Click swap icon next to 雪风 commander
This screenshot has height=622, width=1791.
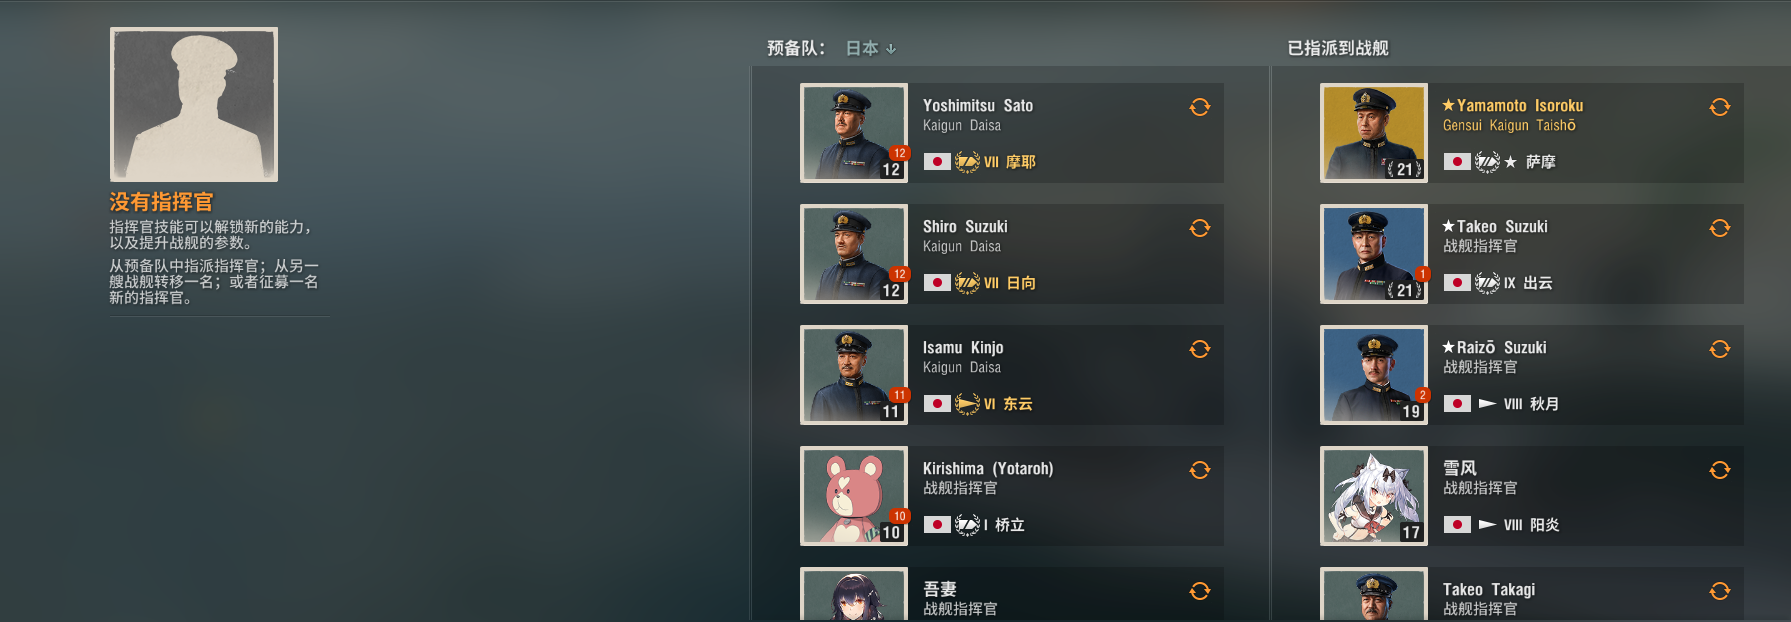coord(1720,470)
